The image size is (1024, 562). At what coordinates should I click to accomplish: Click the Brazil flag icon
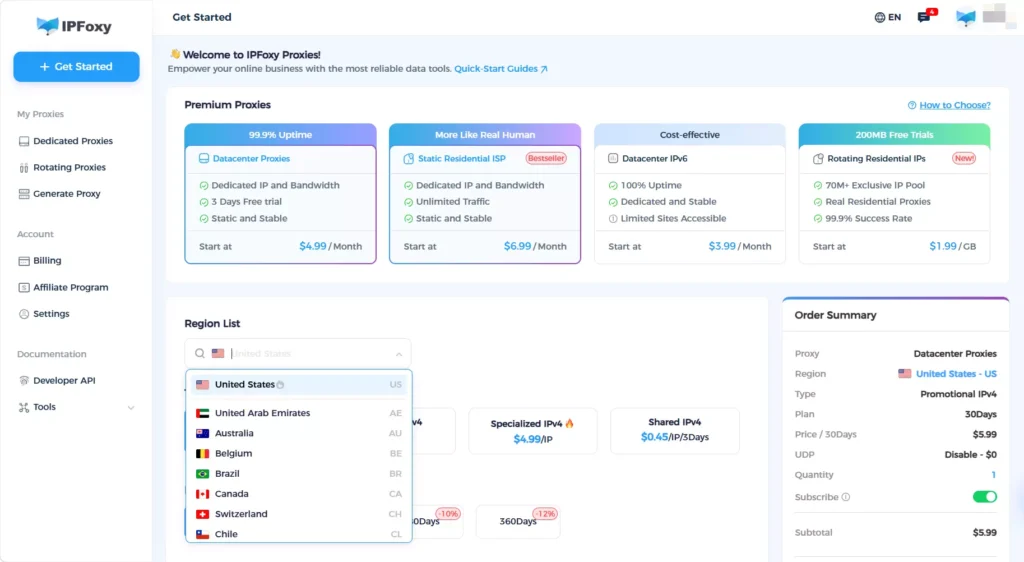coord(202,474)
